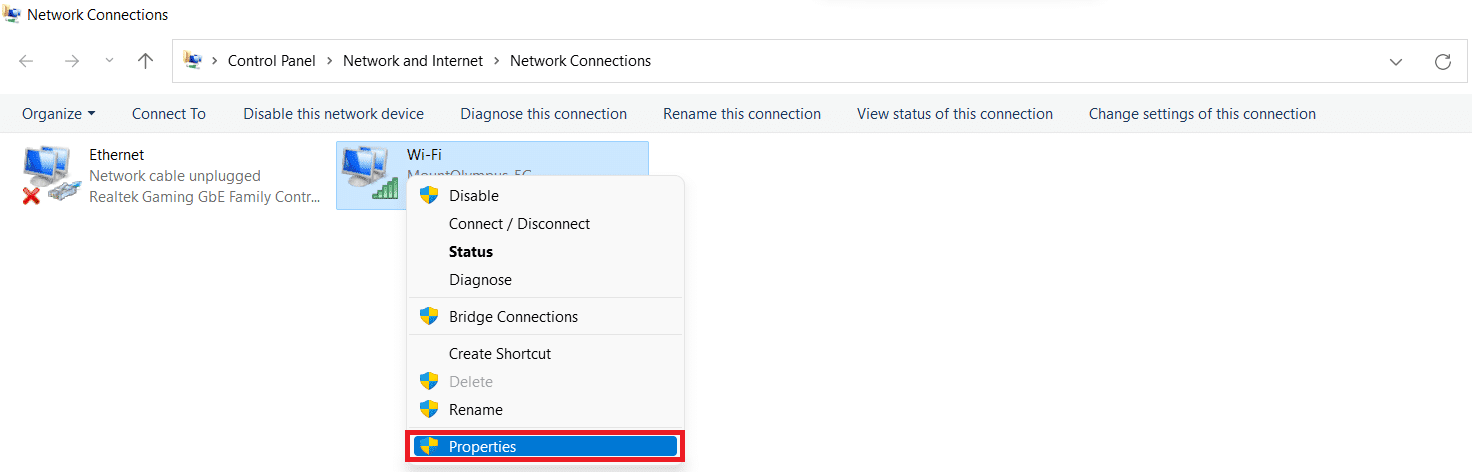Select the Wi-Fi adapter icon
Image resolution: width=1472 pixels, height=472 pixels.
pos(368,172)
